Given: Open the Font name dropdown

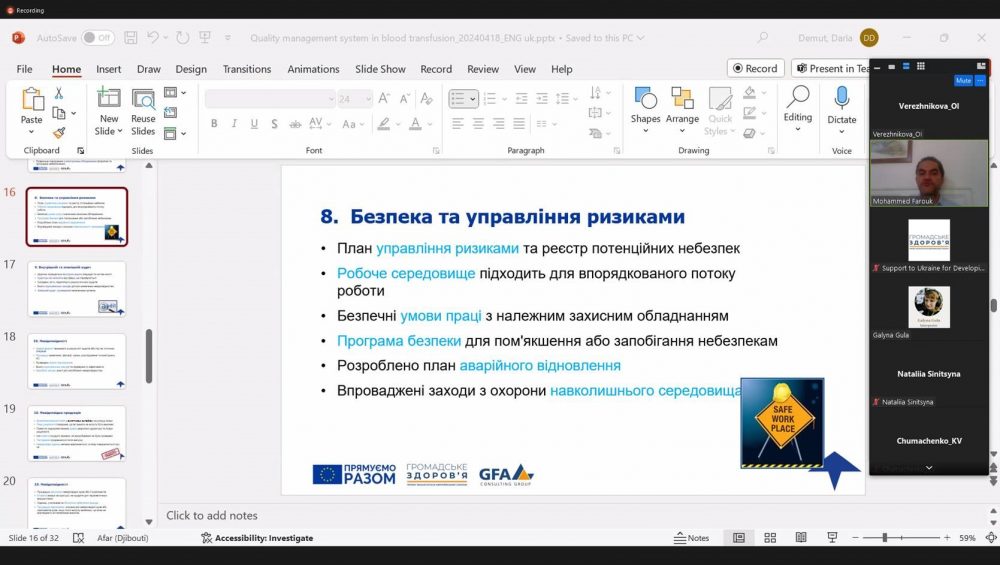Looking at the screenshot, I should pyautogui.click(x=331, y=99).
